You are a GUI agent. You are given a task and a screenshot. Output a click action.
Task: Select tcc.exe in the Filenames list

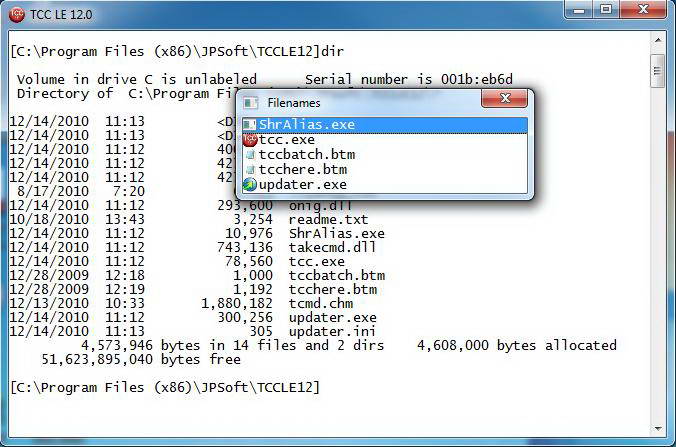pos(385,140)
